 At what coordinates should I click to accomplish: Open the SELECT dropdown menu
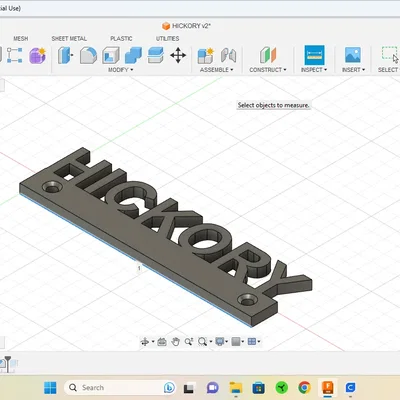(389, 70)
